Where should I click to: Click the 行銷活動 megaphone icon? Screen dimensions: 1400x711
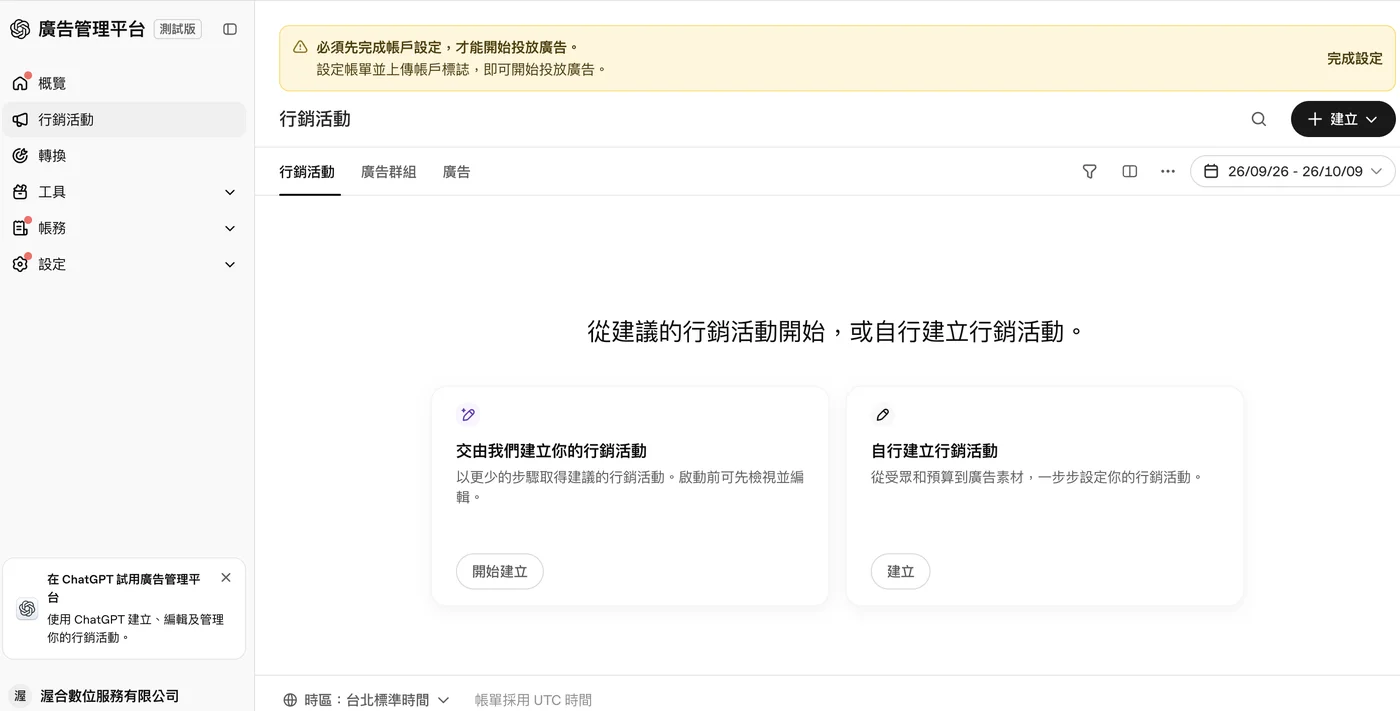point(20,119)
